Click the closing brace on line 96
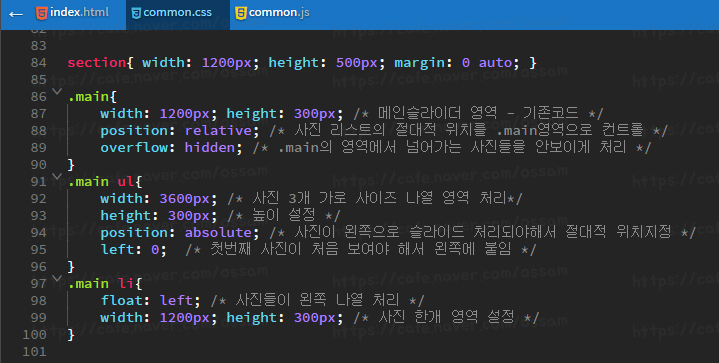 71,266
